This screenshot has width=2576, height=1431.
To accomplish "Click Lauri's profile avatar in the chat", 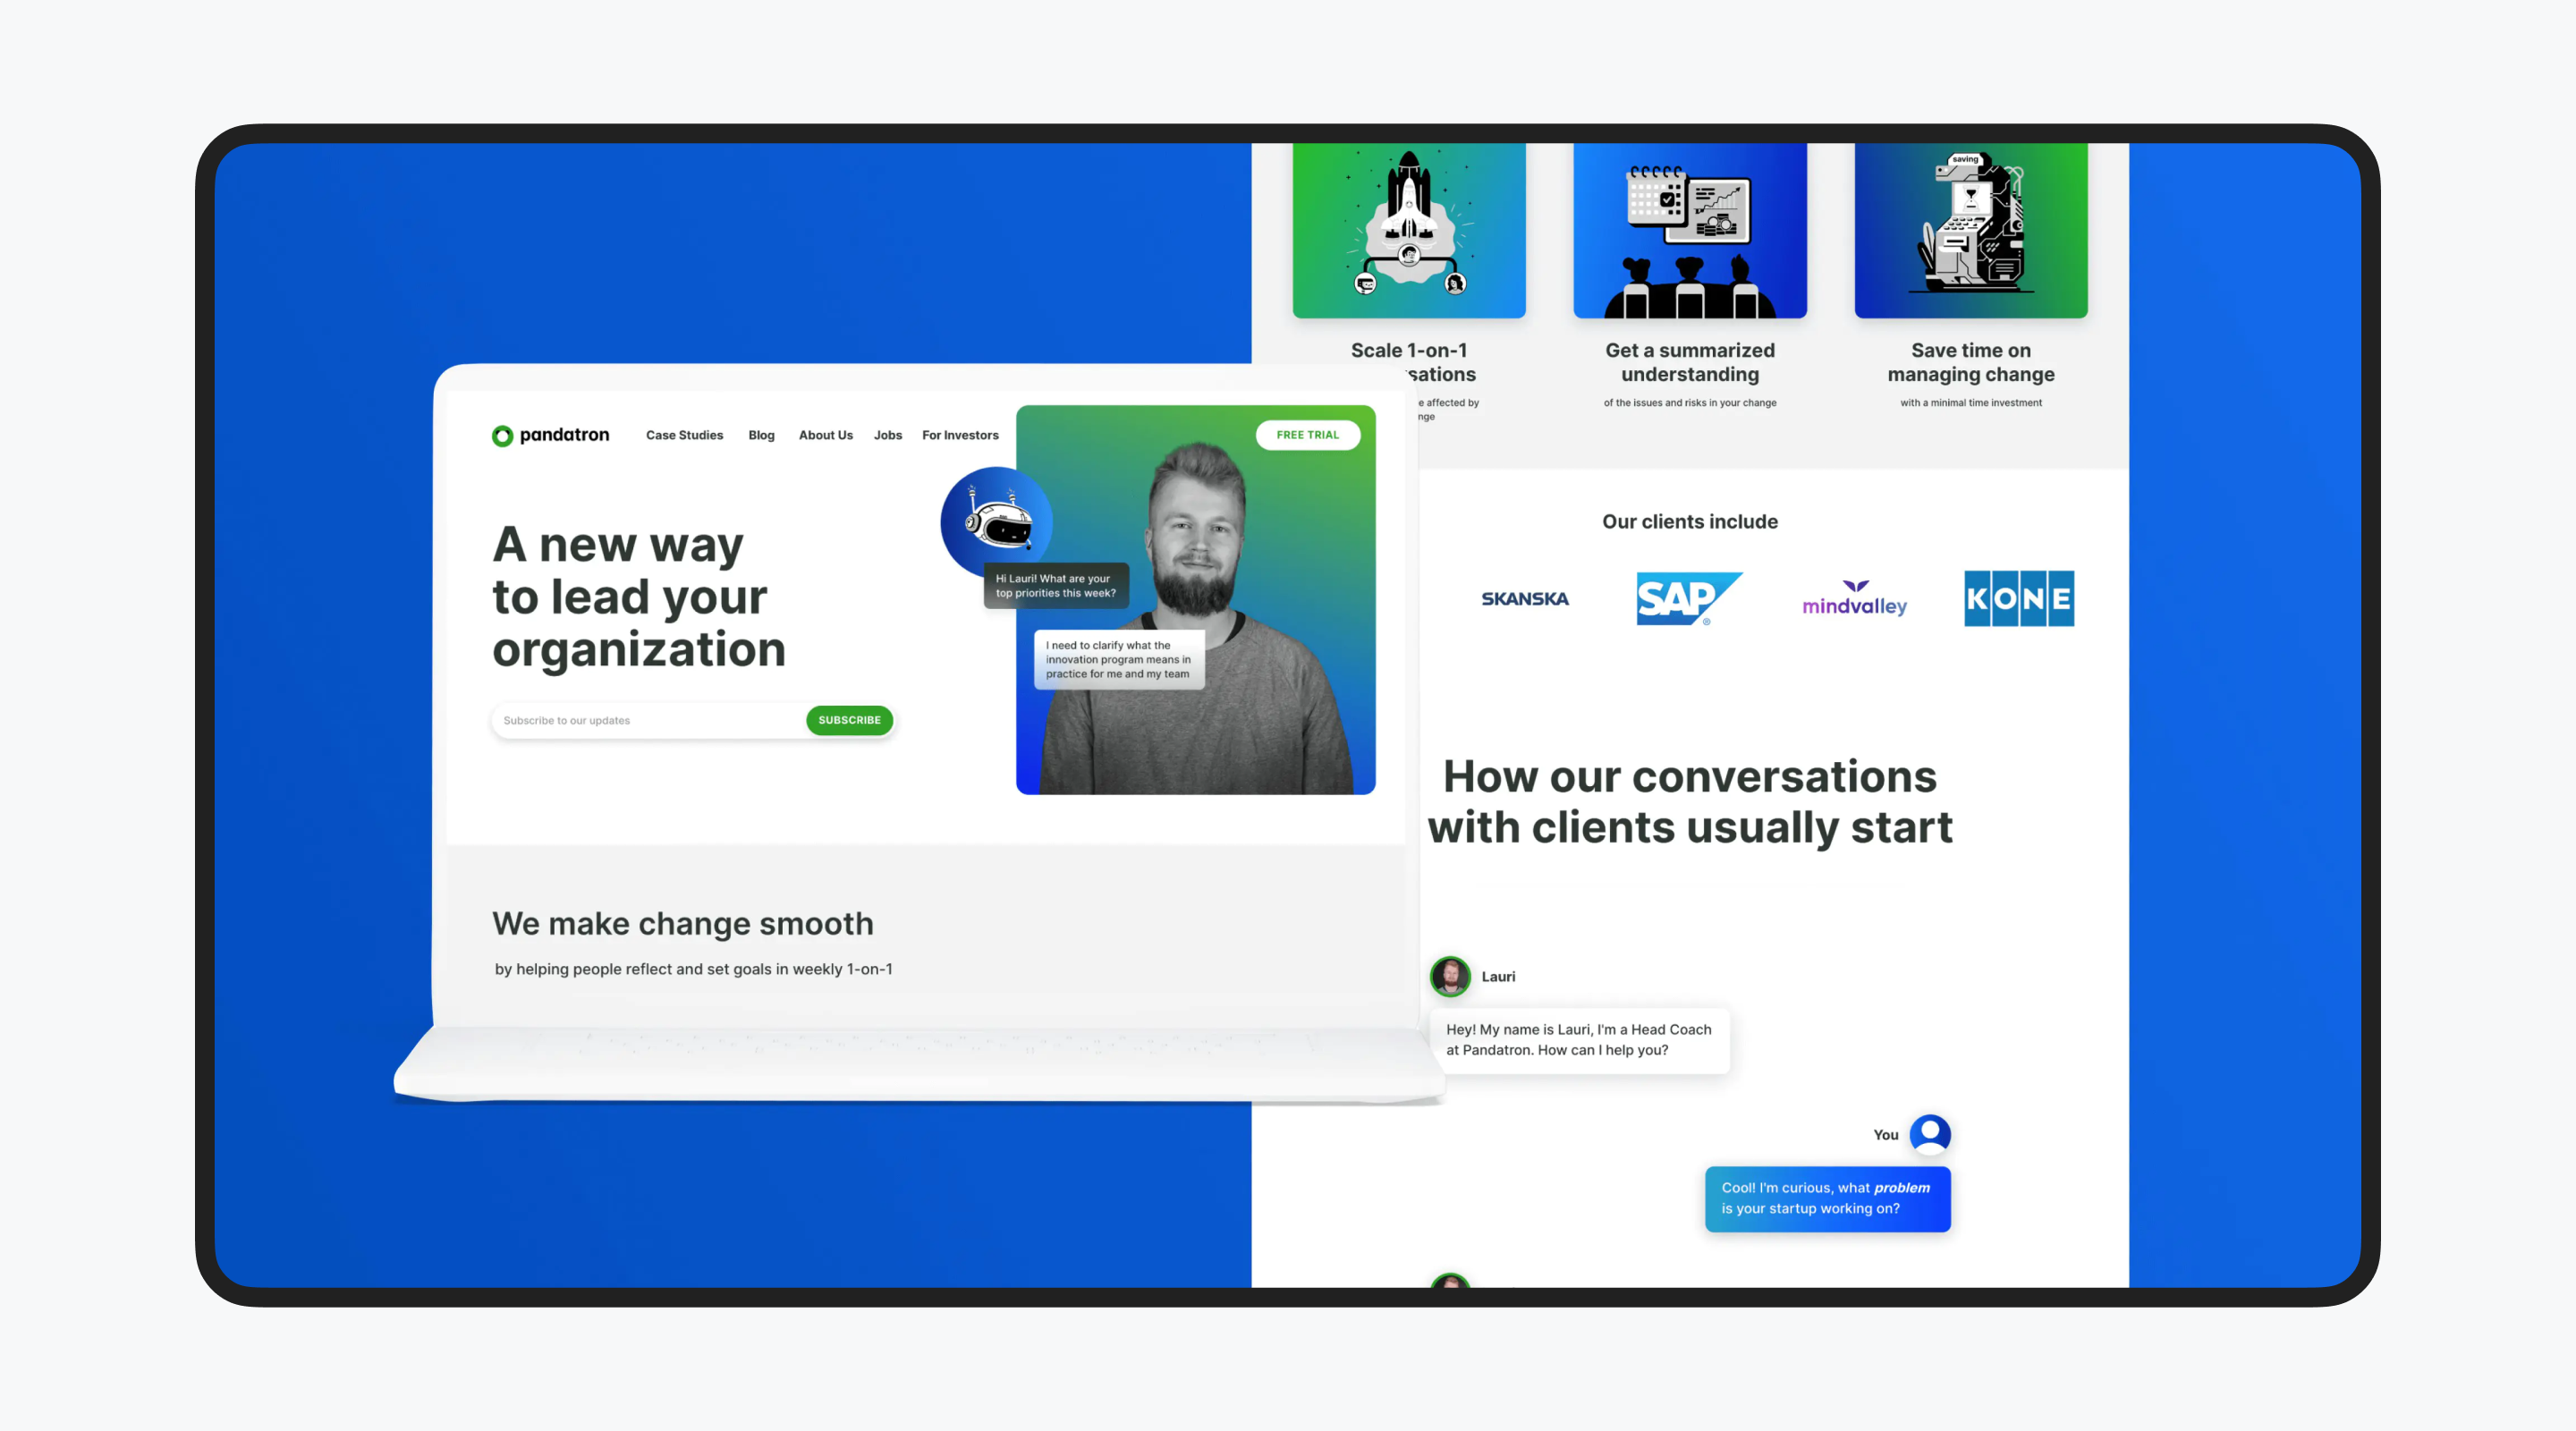I will 1449,977.
